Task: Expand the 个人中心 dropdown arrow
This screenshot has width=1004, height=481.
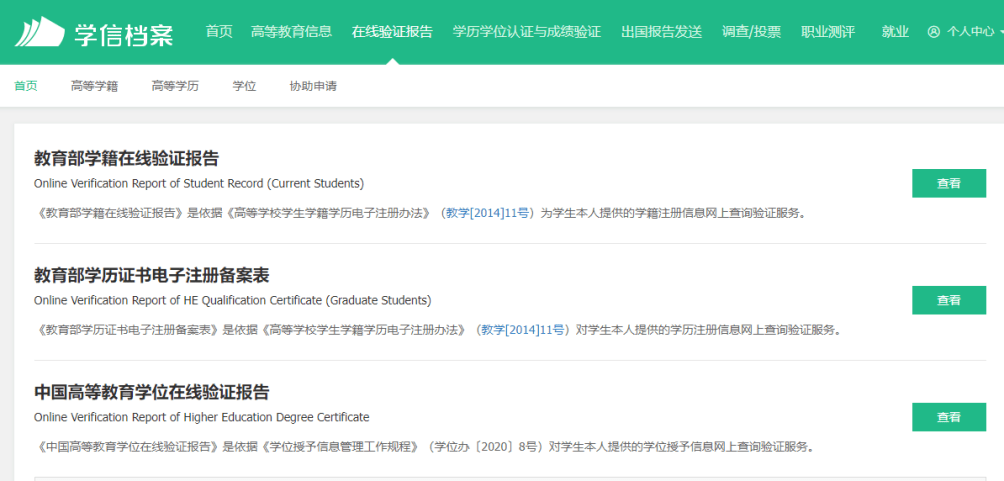Action: [x=999, y=32]
